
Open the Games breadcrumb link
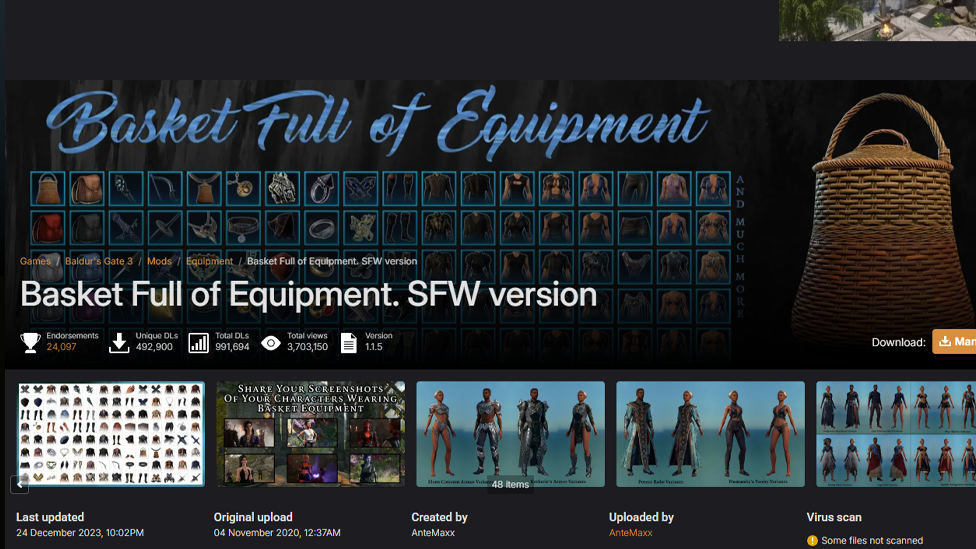pyautogui.click(x=35, y=261)
